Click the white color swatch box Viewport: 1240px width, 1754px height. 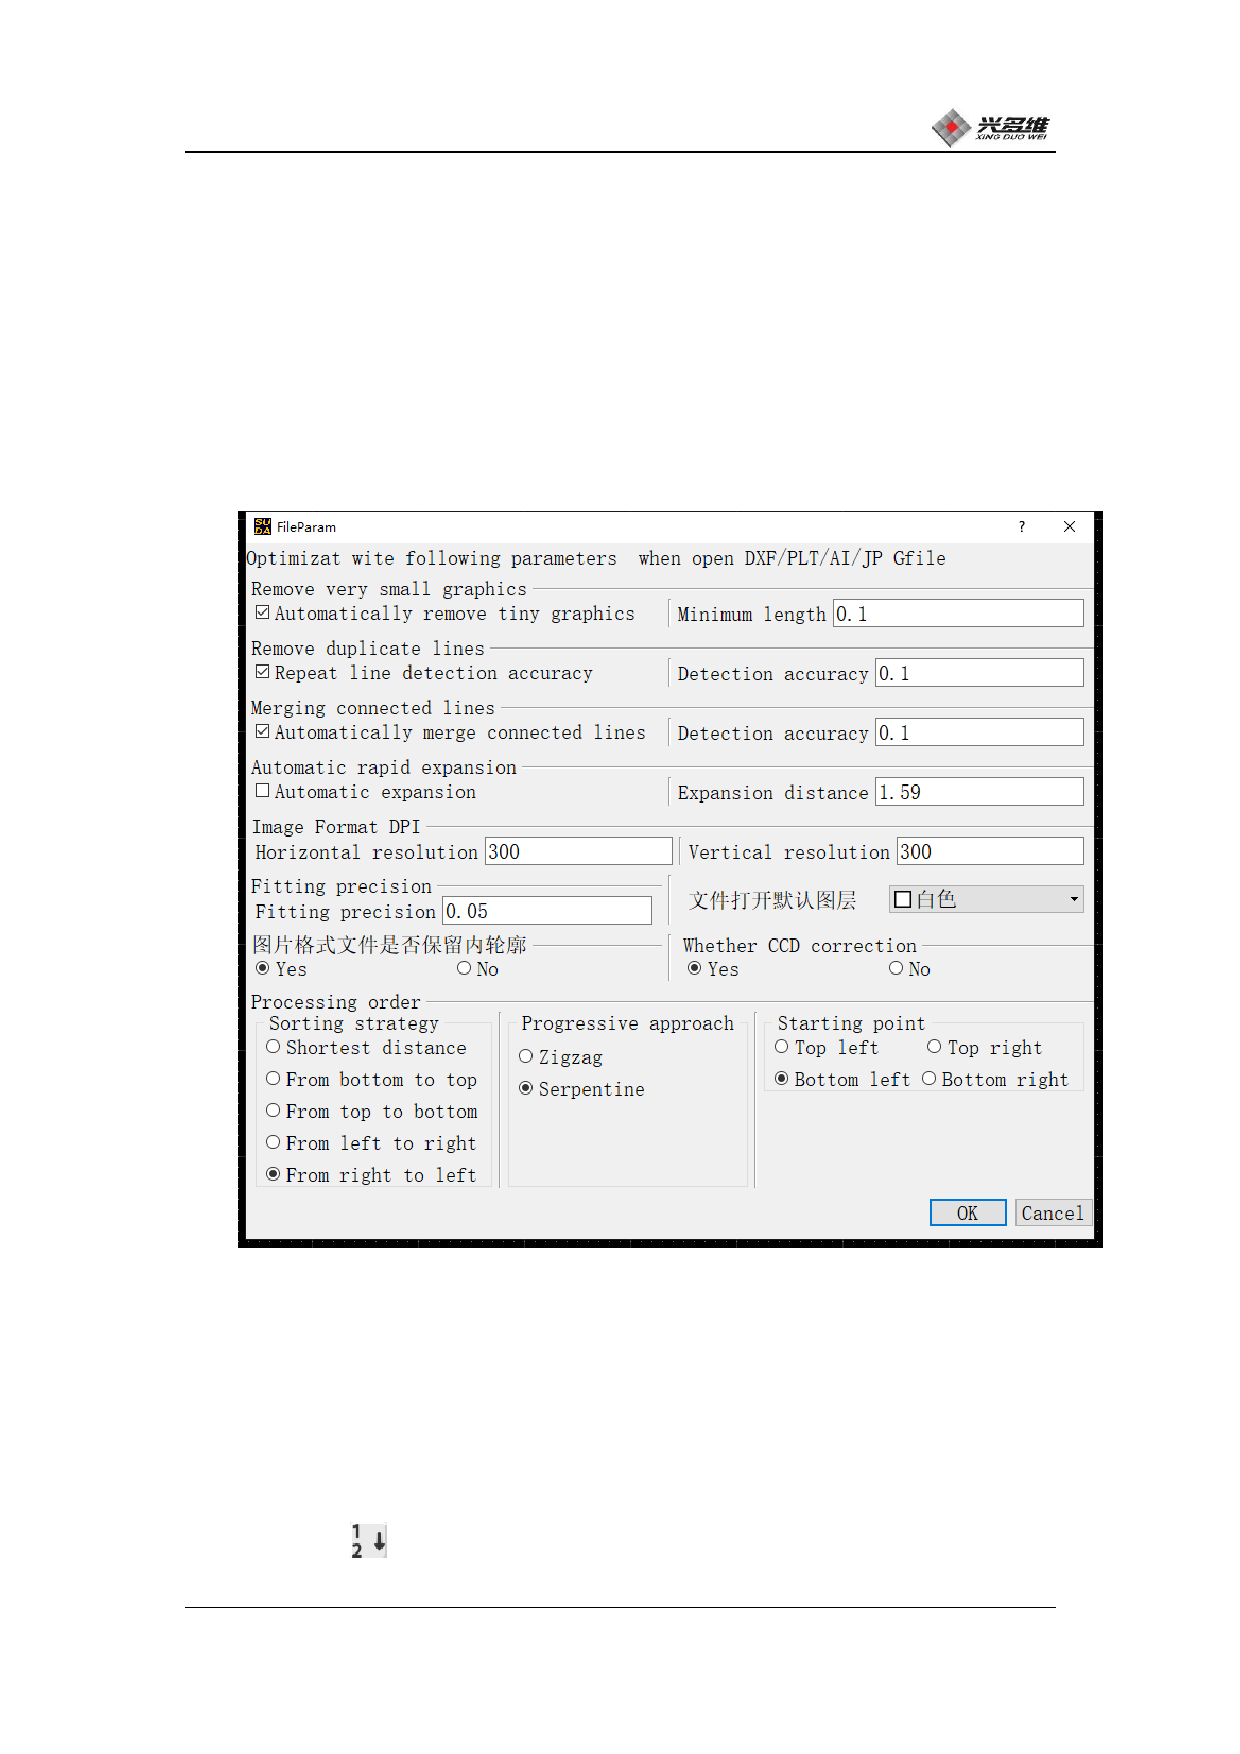[903, 899]
